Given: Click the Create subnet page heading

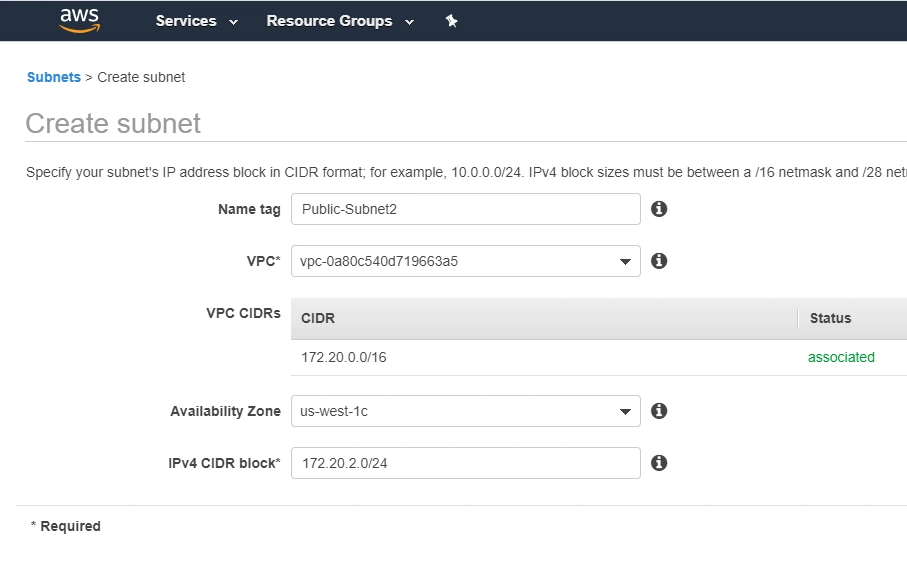Looking at the screenshot, I should coord(113,123).
